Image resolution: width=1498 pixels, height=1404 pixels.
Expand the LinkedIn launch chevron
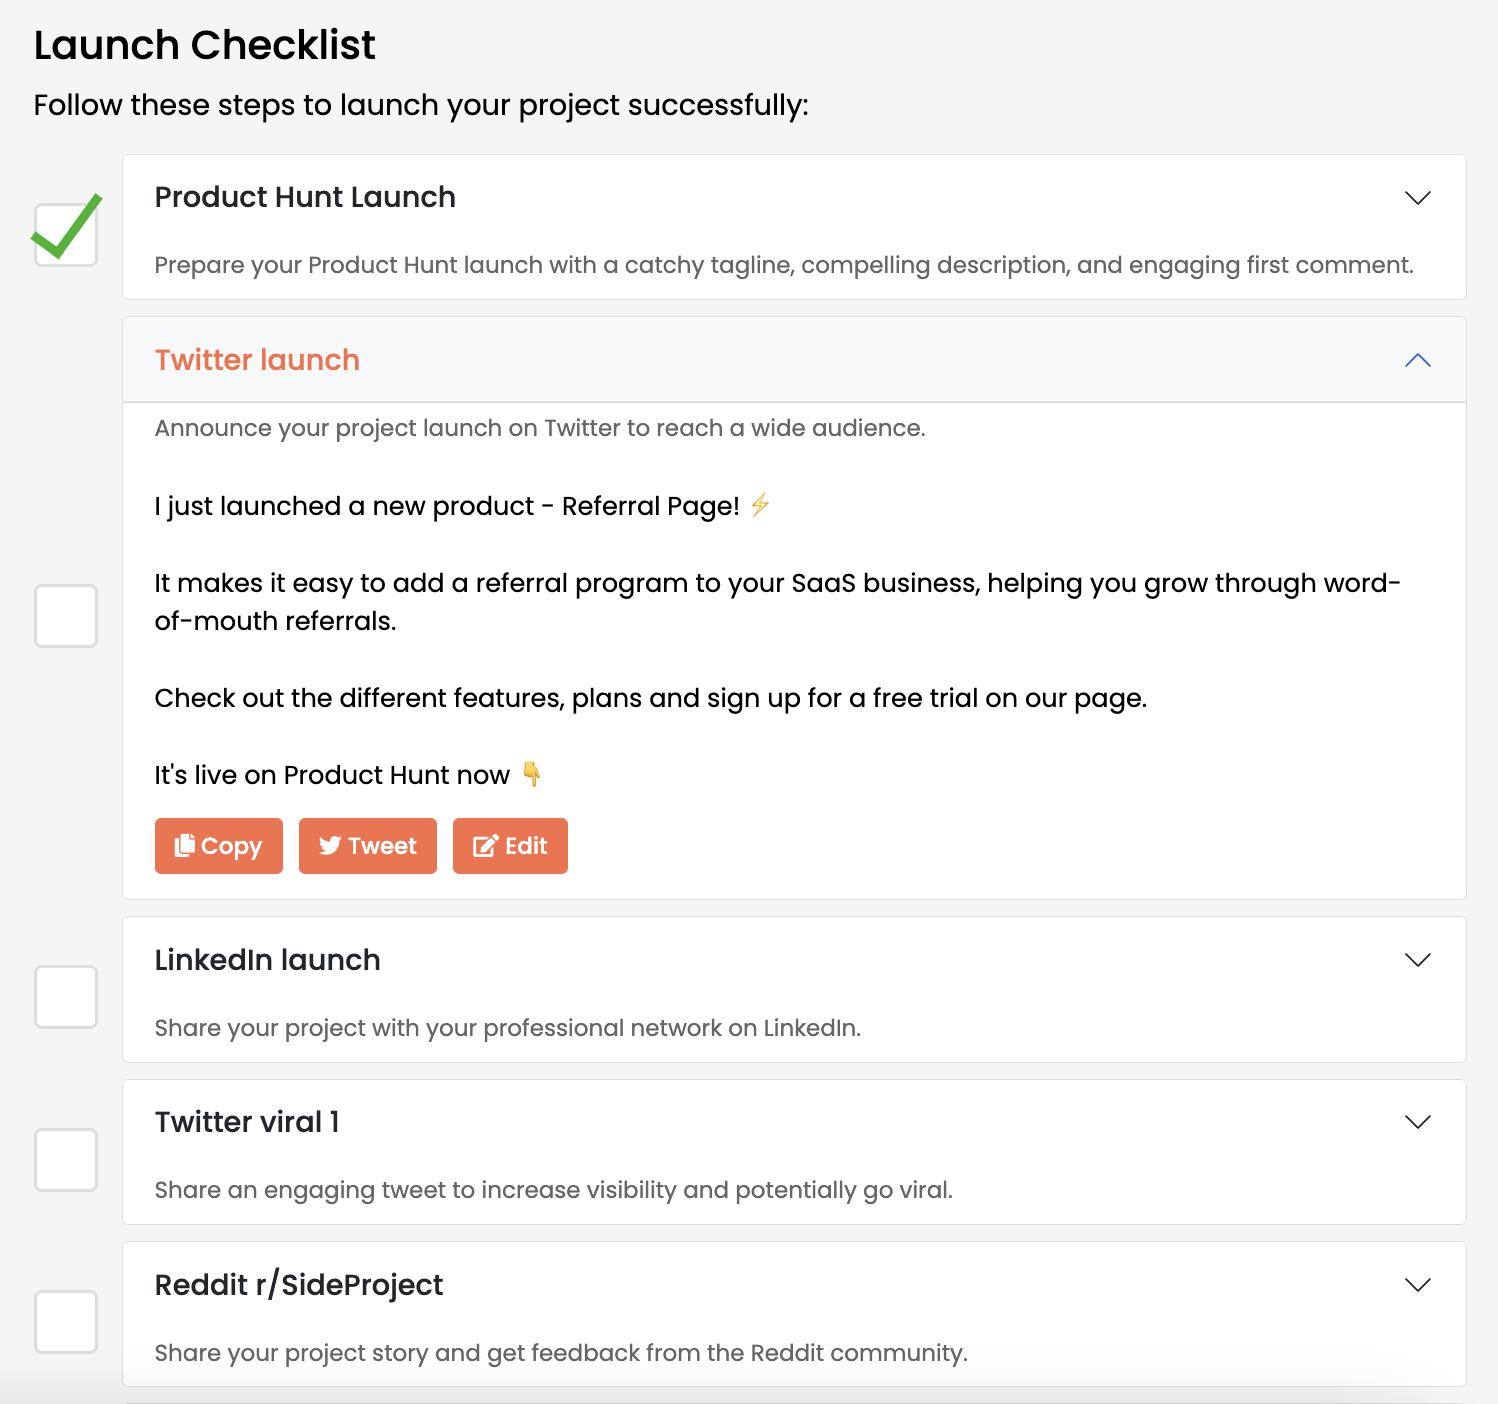pyautogui.click(x=1418, y=960)
